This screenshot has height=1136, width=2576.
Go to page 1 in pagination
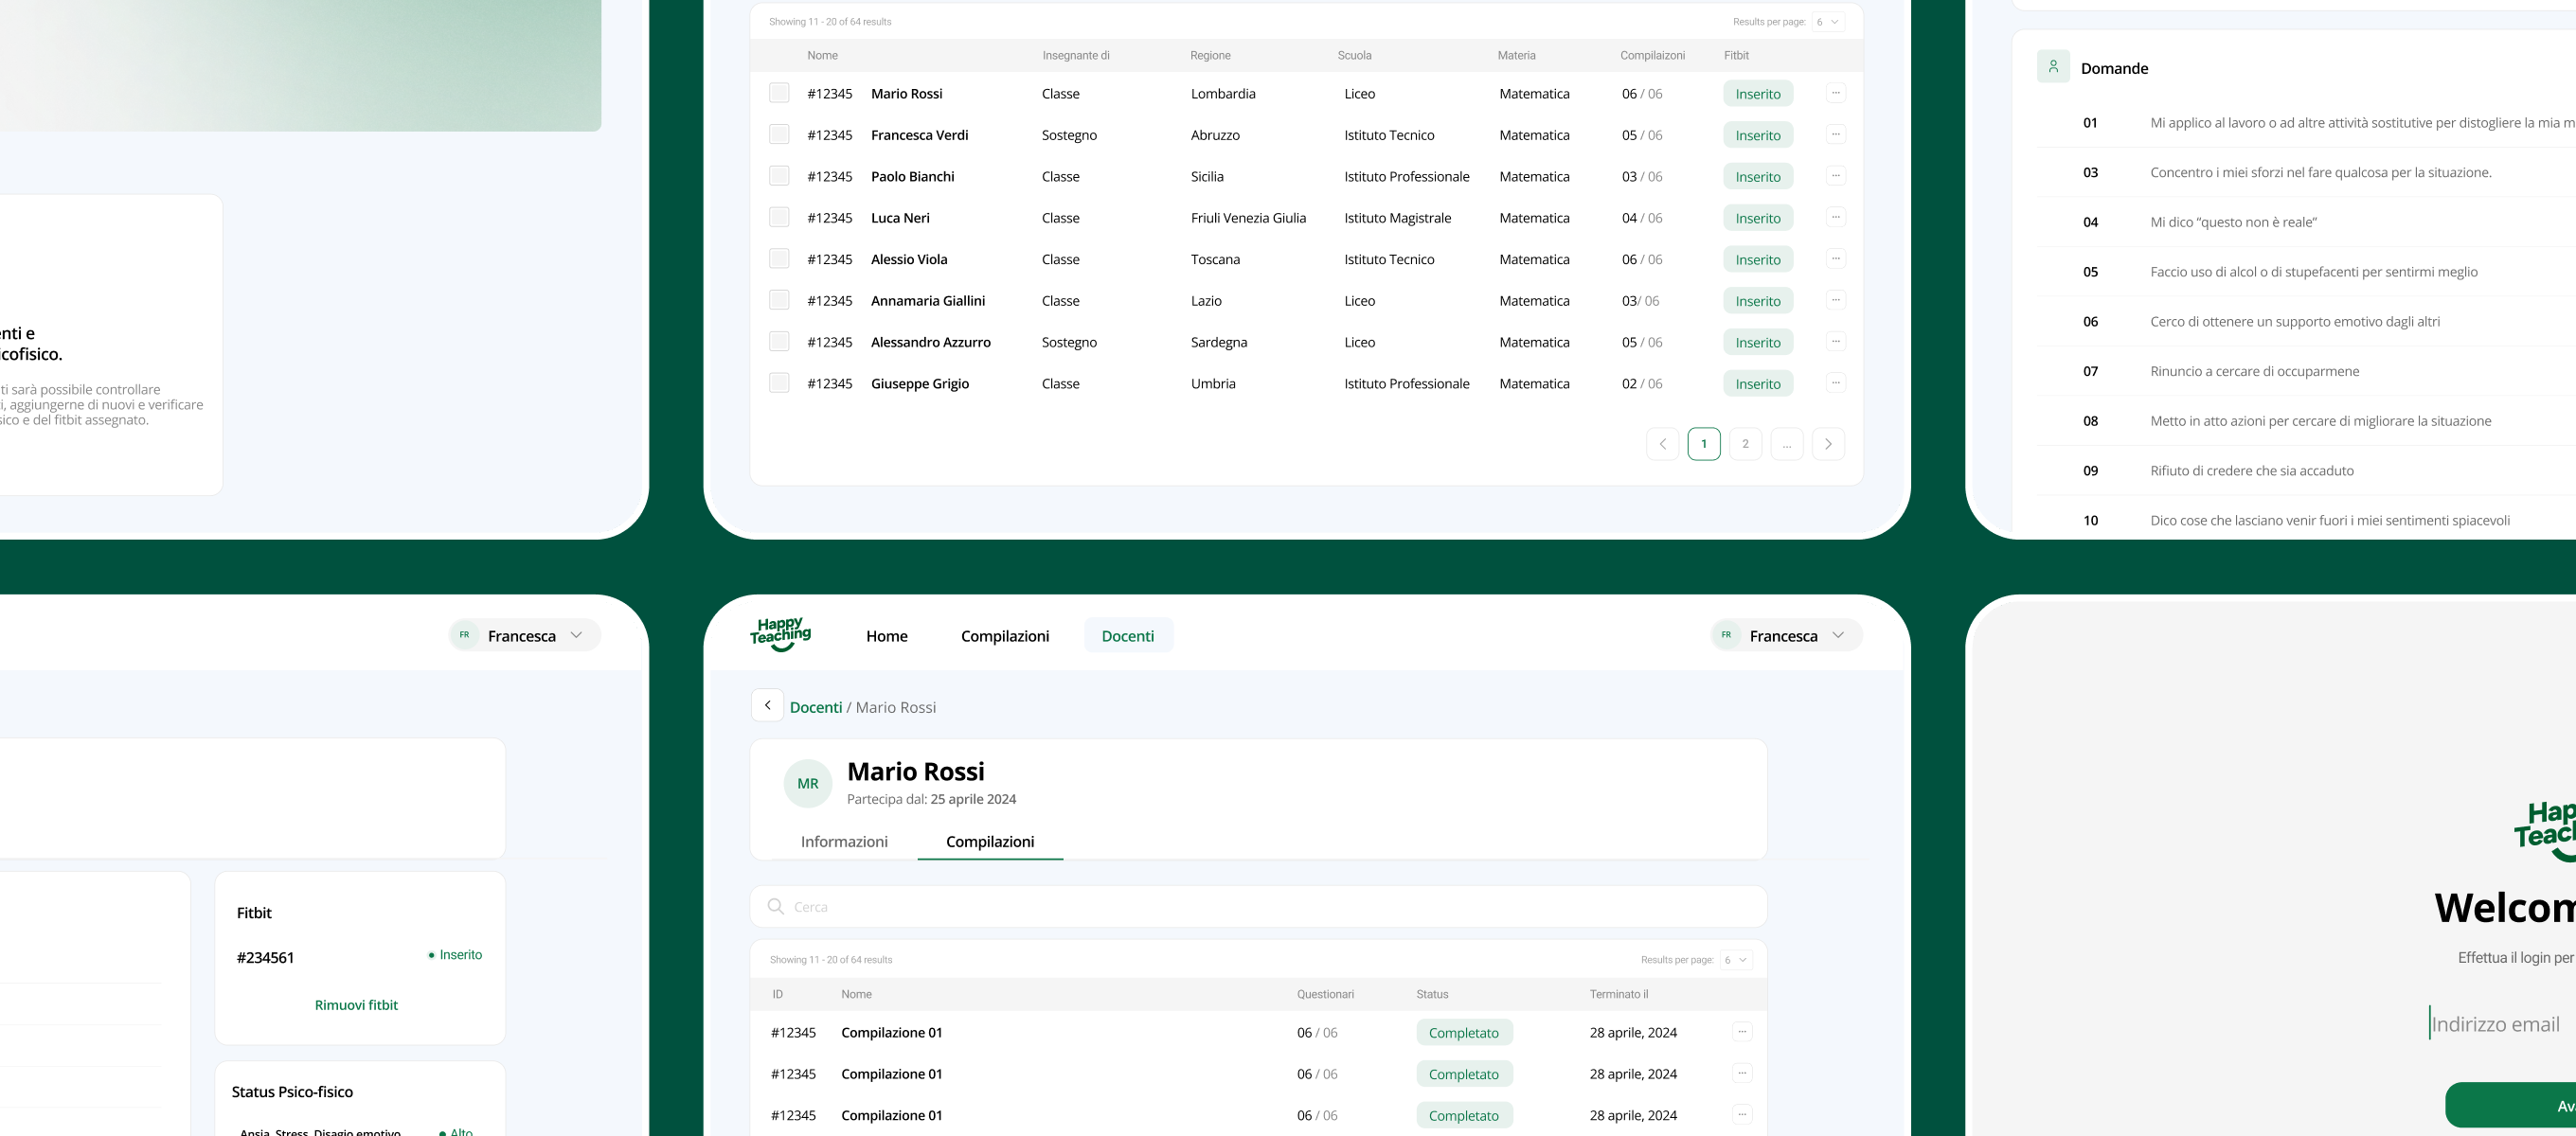point(1704,444)
